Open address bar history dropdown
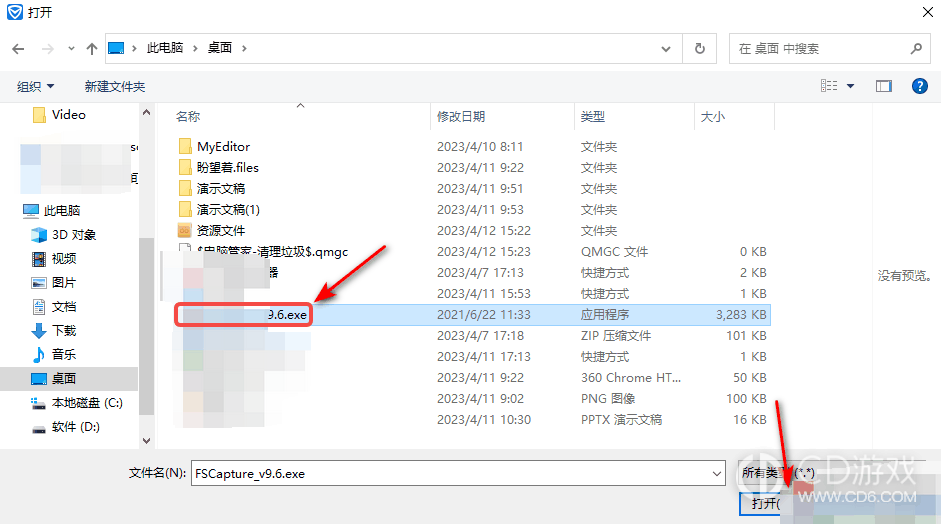This screenshot has height=524, width=941. (x=666, y=49)
